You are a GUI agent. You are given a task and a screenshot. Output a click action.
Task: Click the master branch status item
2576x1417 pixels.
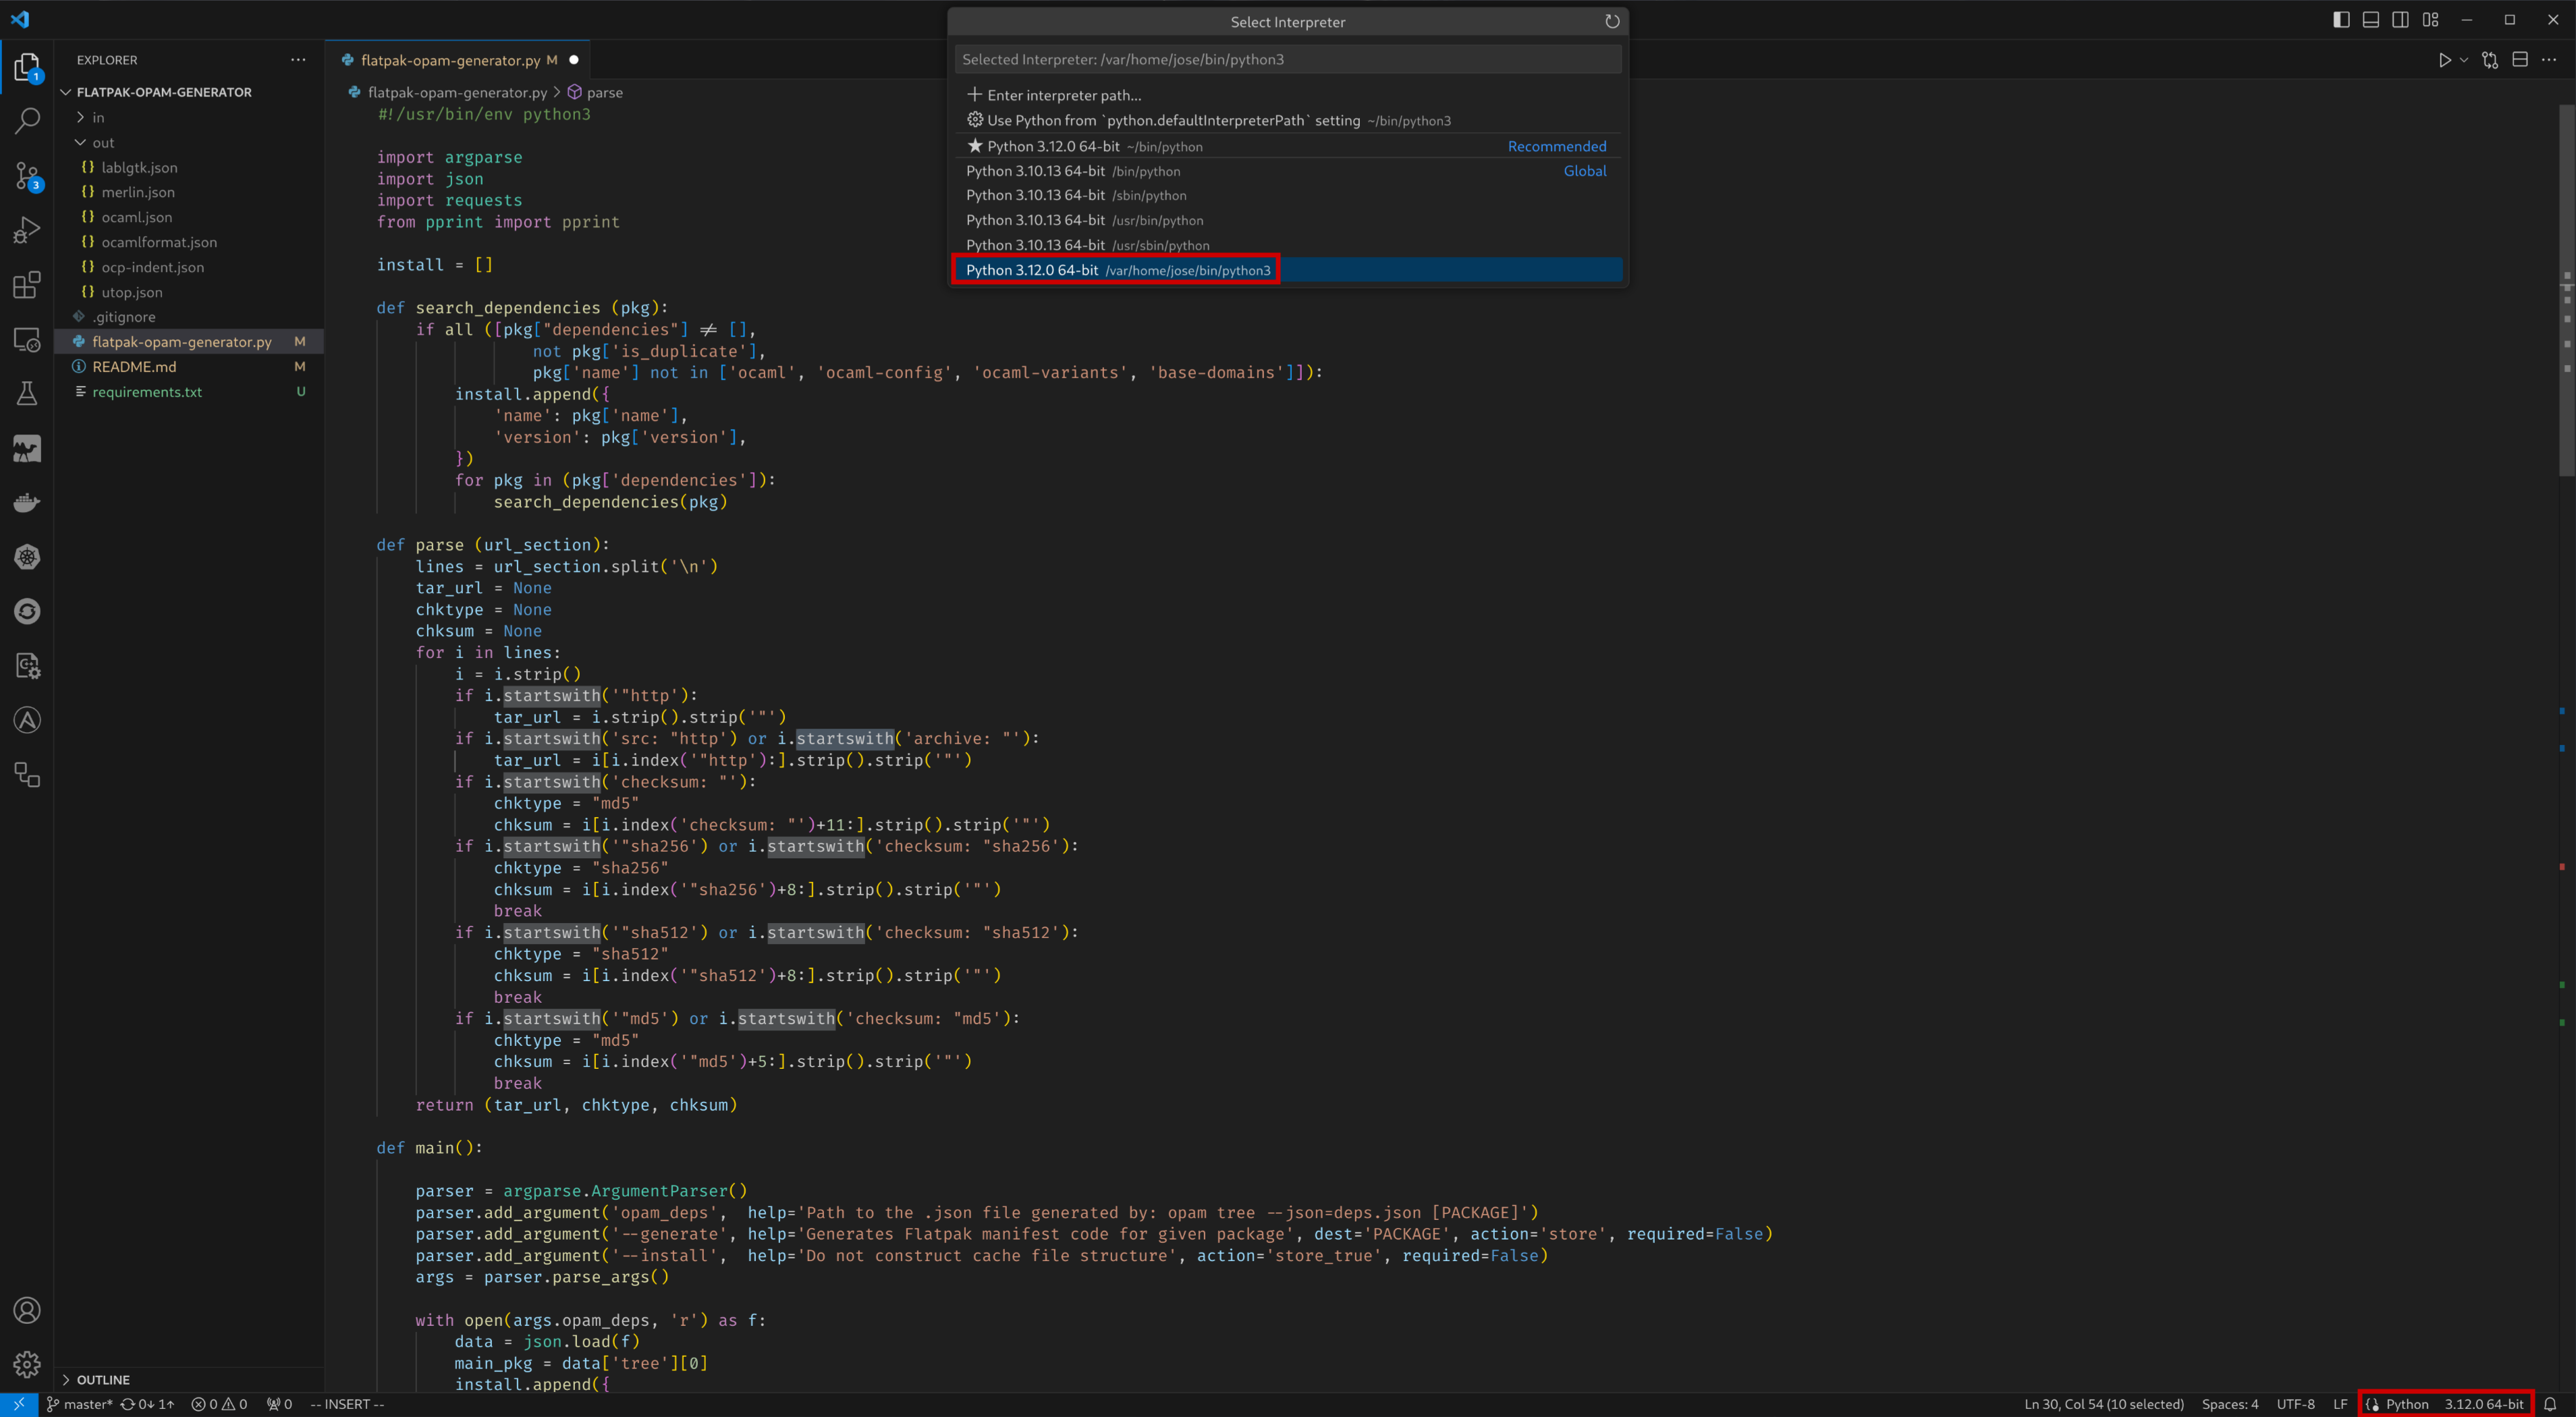click(80, 1404)
